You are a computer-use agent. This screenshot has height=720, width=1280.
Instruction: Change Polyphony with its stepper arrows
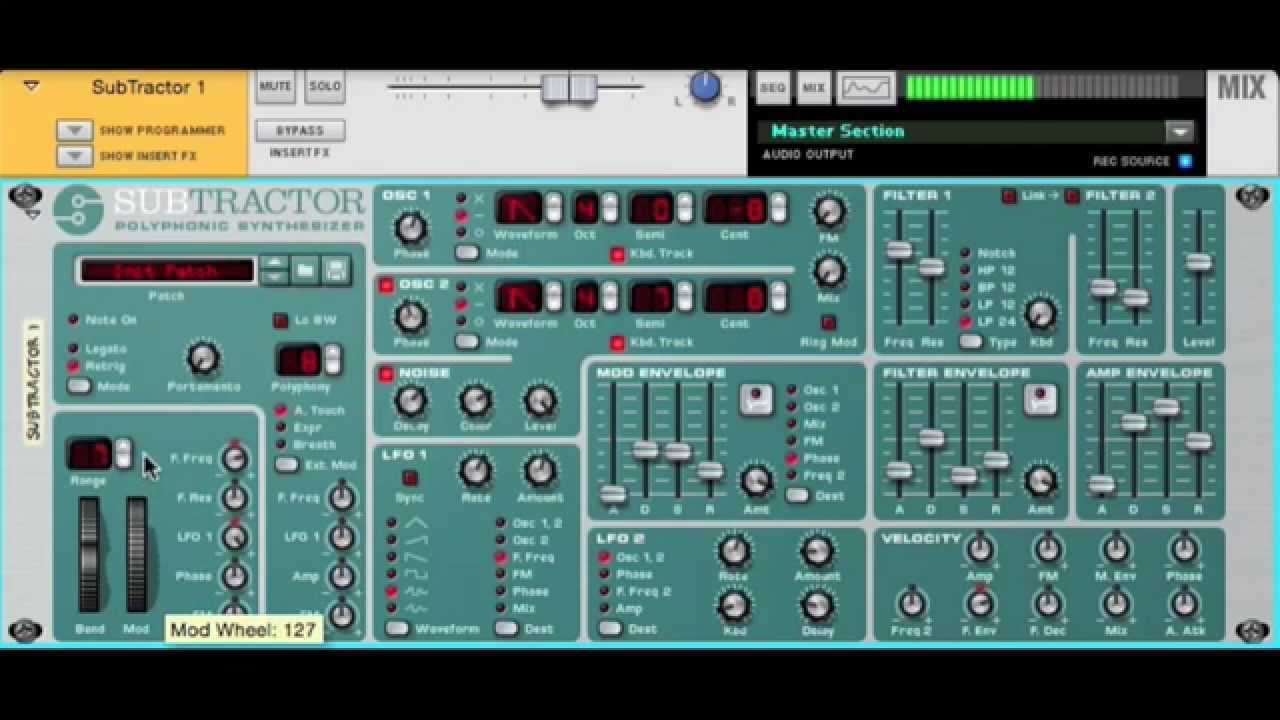pyautogui.click(x=333, y=359)
